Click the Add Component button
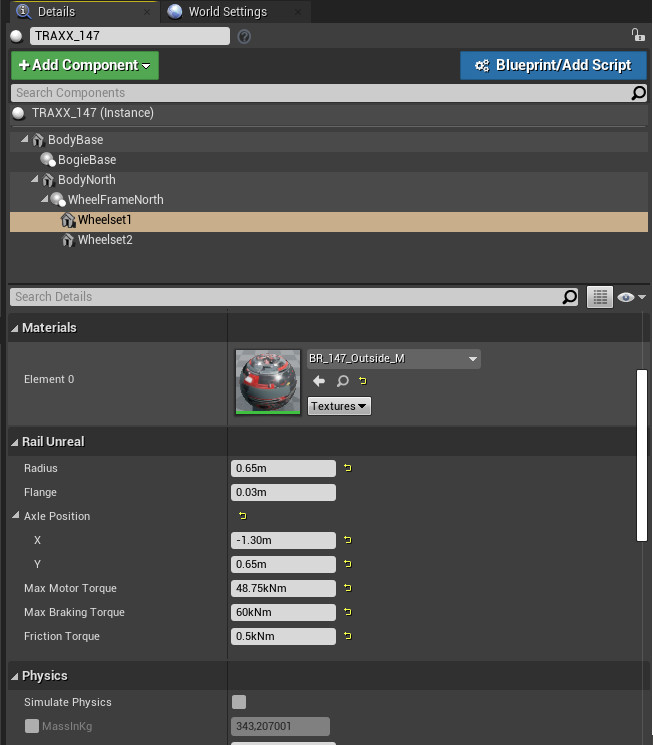Viewport: 653px width, 745px height. [85, 66]
